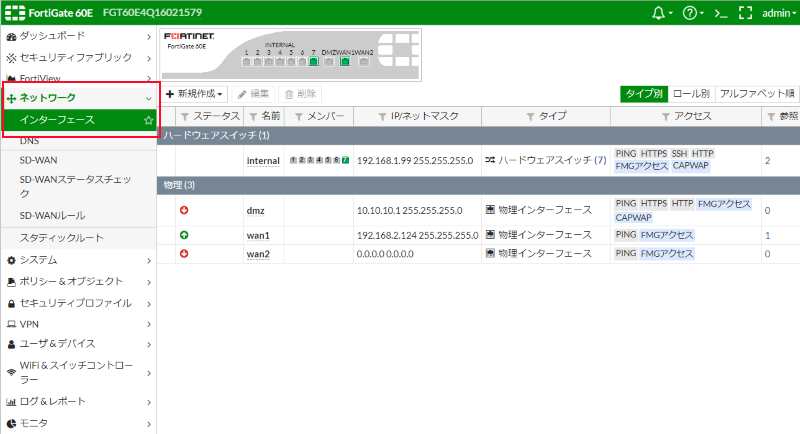Click the WAN2 port on device diagram
The image size is (800, 434).
[x=364, y=62]
